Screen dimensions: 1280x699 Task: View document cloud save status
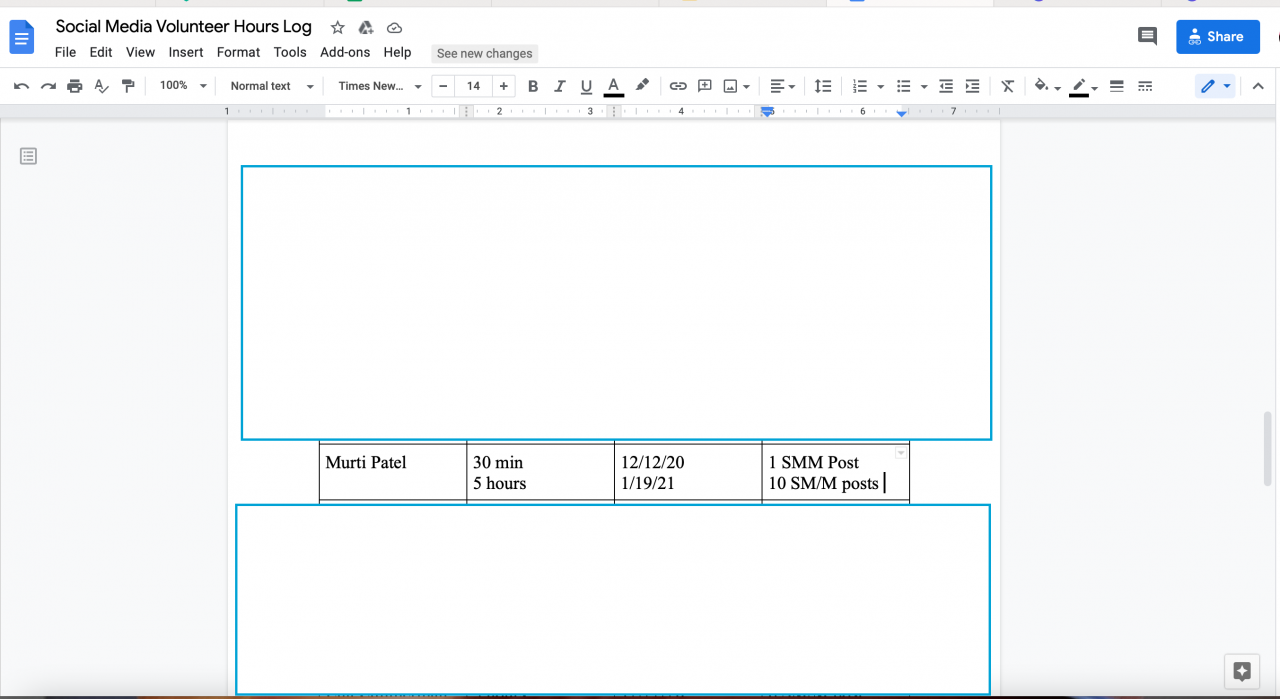pos(394,28)
